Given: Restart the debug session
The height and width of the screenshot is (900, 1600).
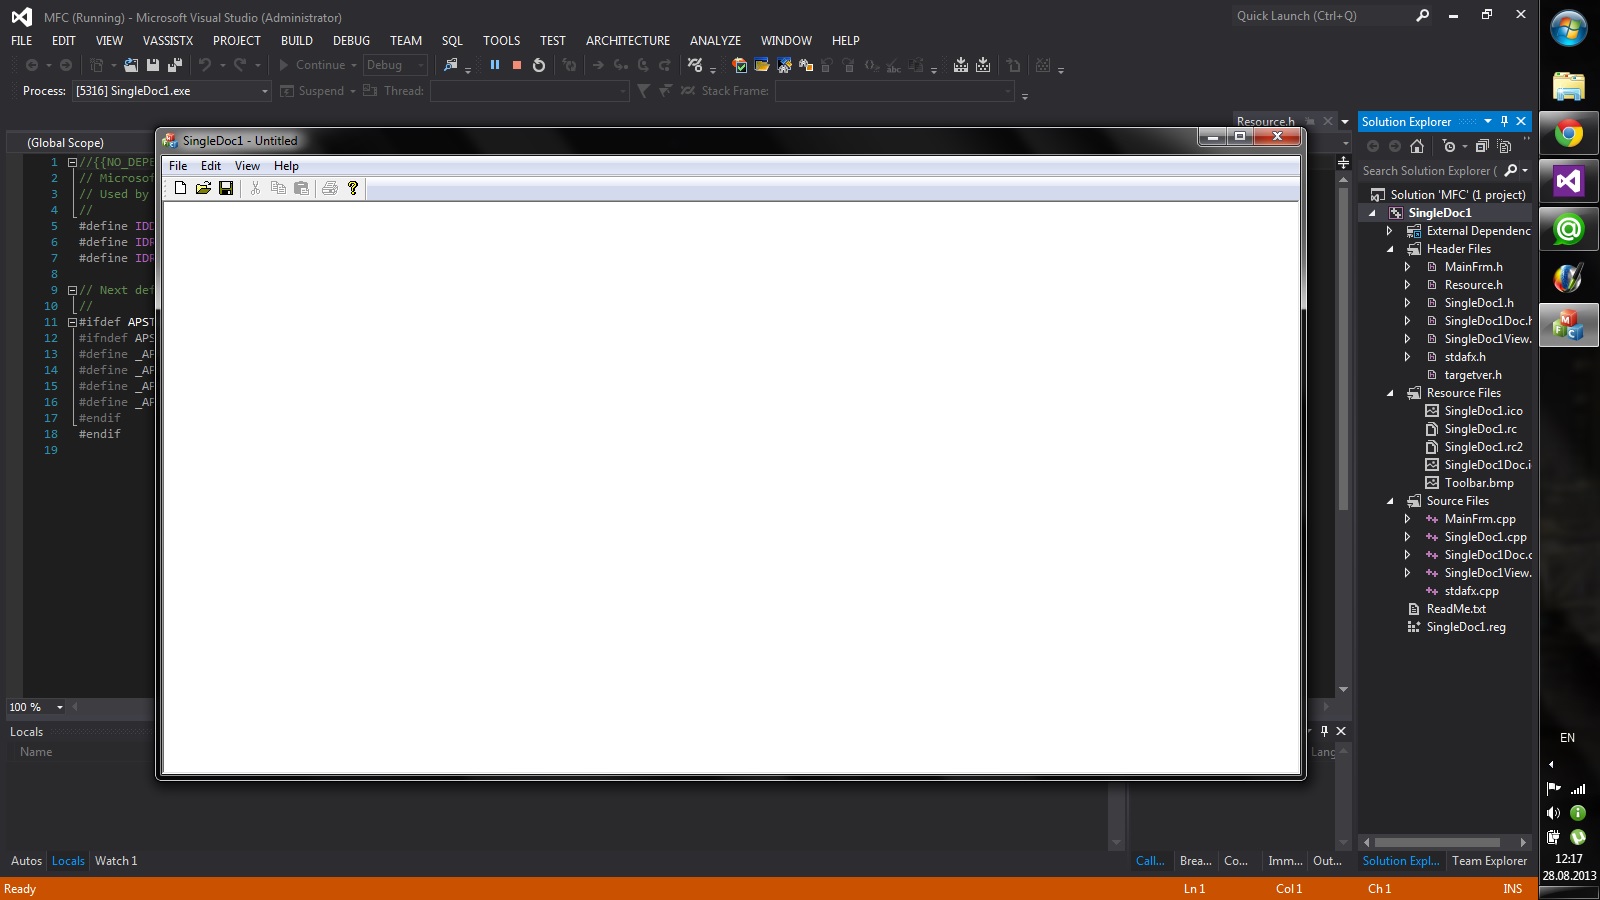Looking at the screenshot, I should click(x=539, y=65).
